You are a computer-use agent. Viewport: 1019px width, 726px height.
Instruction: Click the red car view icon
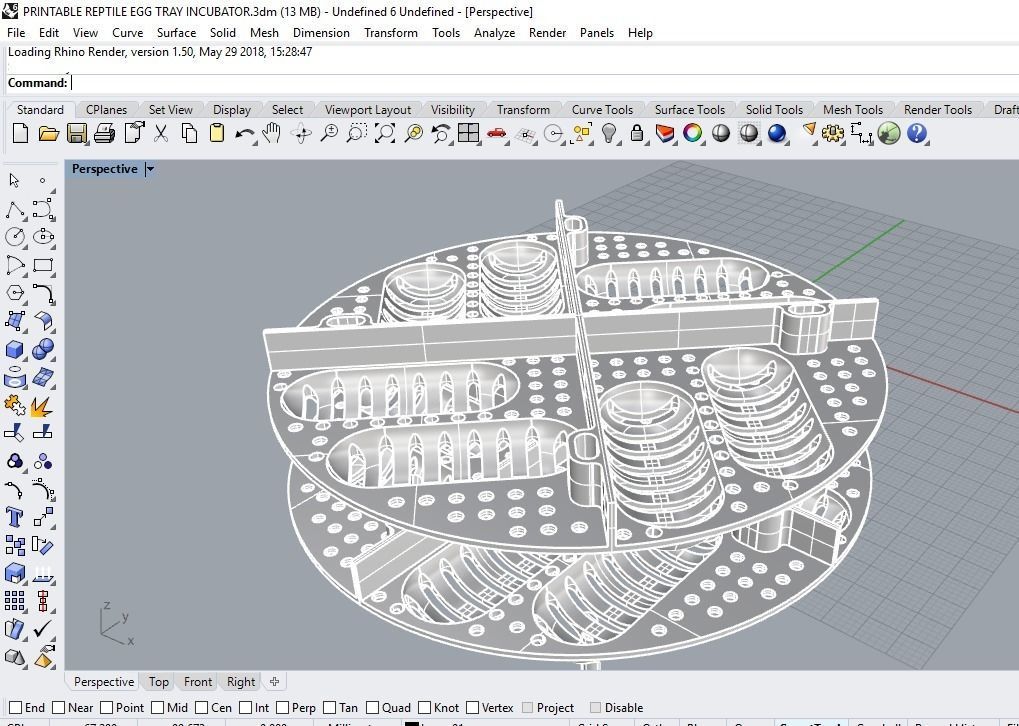(496, 134)
